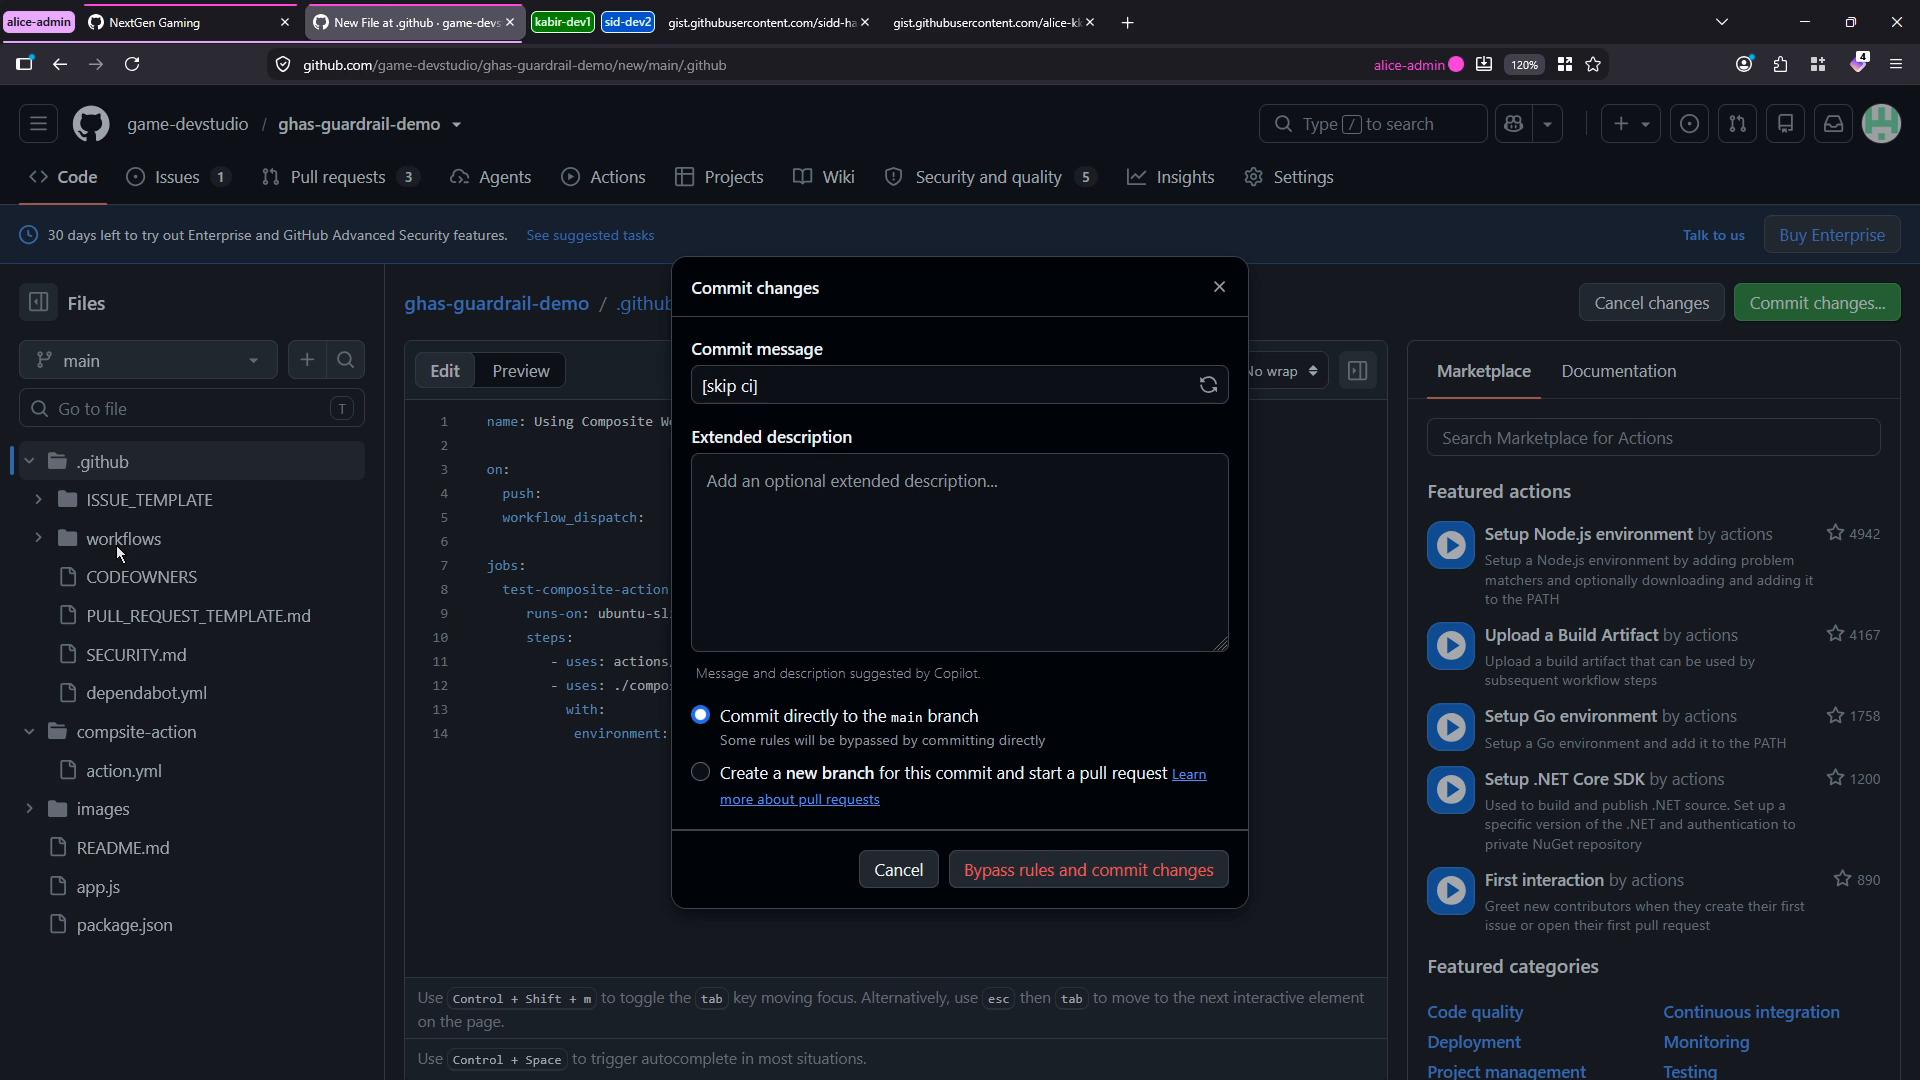Switch to the Preview tab

(521, 371)
